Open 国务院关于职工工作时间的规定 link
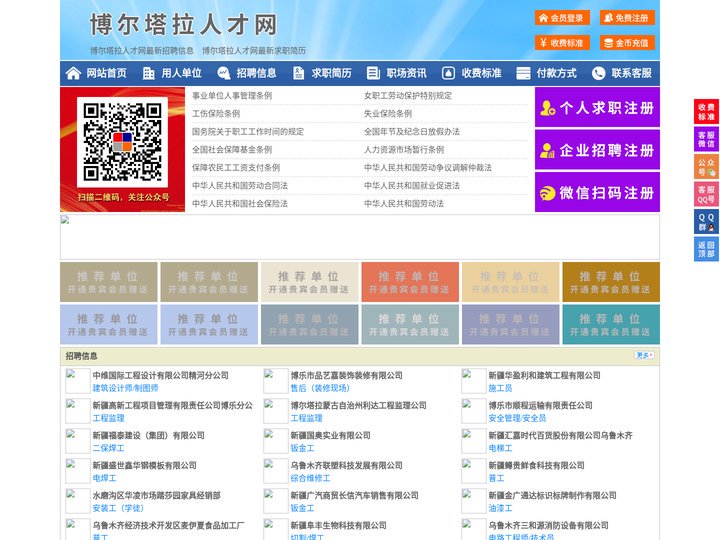 pyautogui.click(x=248, y=131)
